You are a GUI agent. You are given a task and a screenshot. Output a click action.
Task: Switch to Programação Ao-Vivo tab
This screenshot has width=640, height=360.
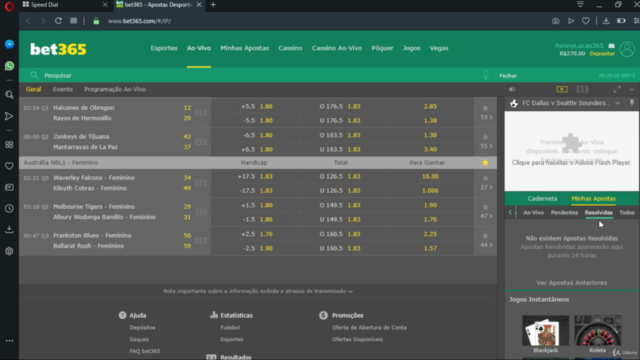click(x=115, y=89)
